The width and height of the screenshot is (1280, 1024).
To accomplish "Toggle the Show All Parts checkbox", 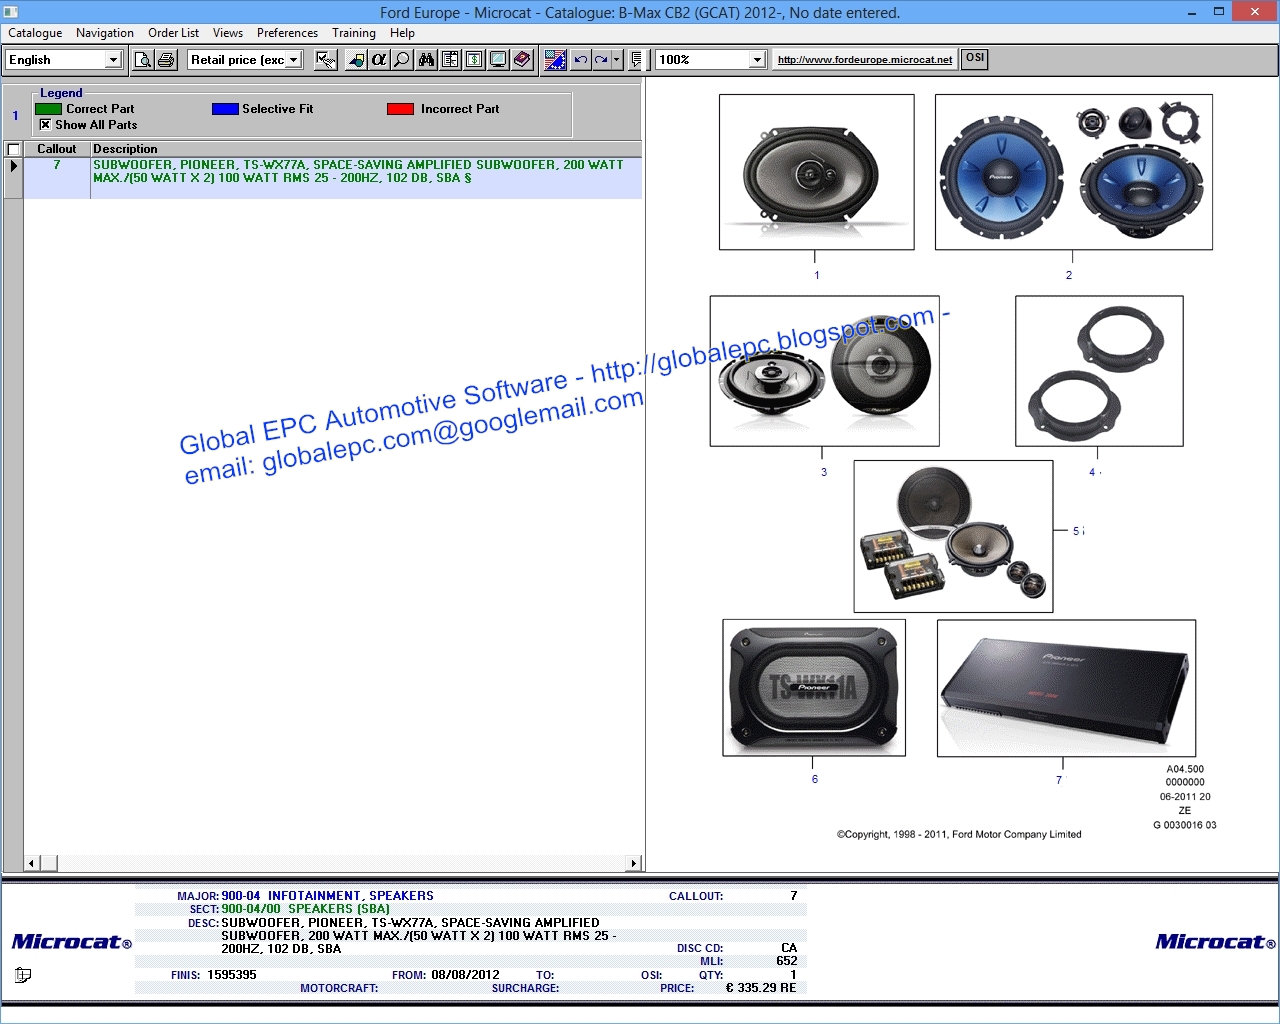I will coord(46,124).
